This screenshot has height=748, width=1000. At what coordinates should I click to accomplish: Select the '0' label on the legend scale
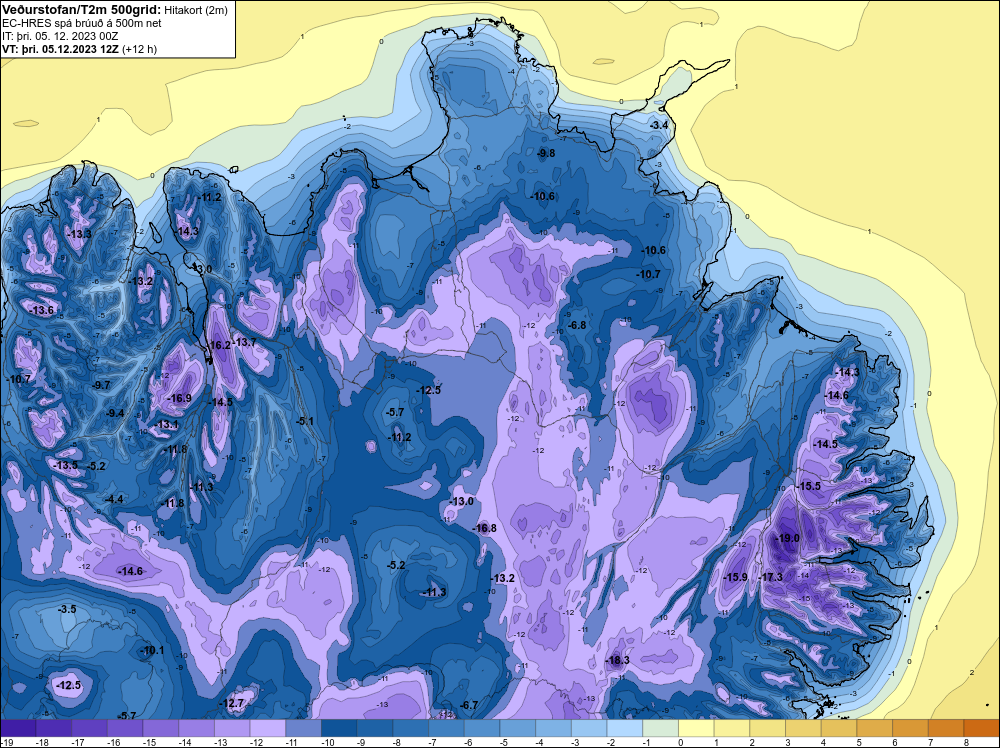680,743
